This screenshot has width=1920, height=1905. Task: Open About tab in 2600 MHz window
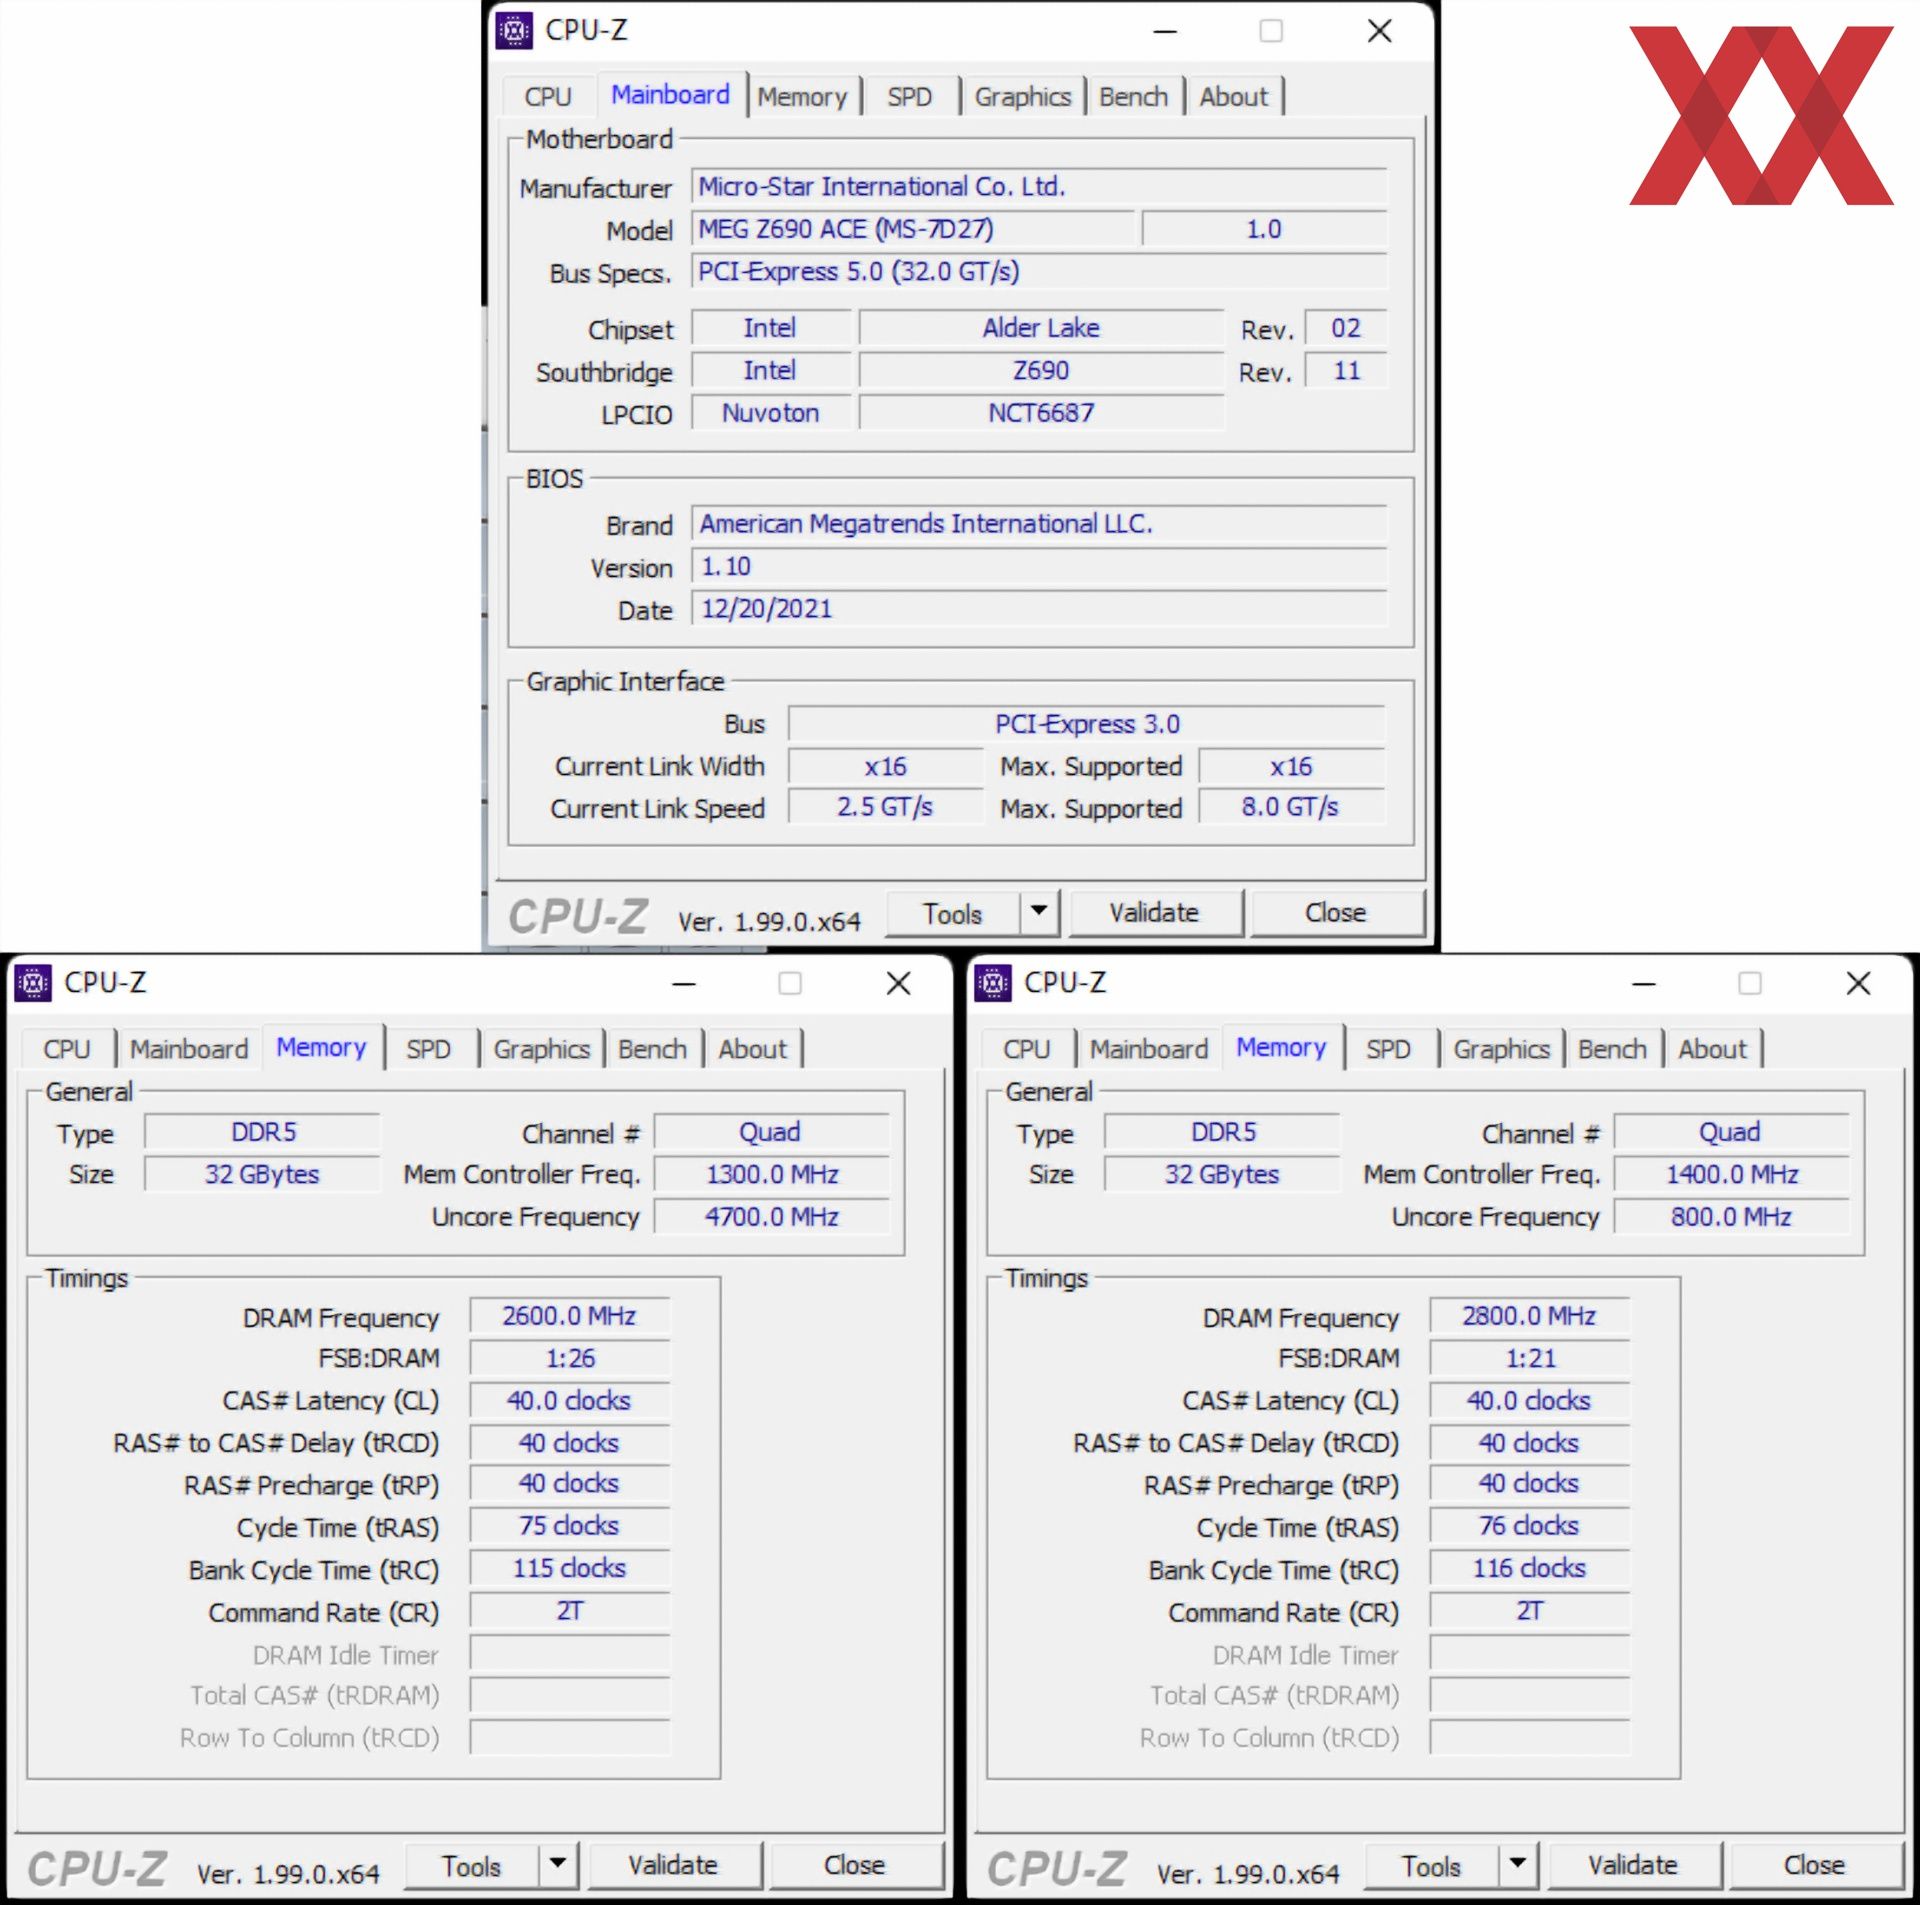click(x=753, y=1049)
